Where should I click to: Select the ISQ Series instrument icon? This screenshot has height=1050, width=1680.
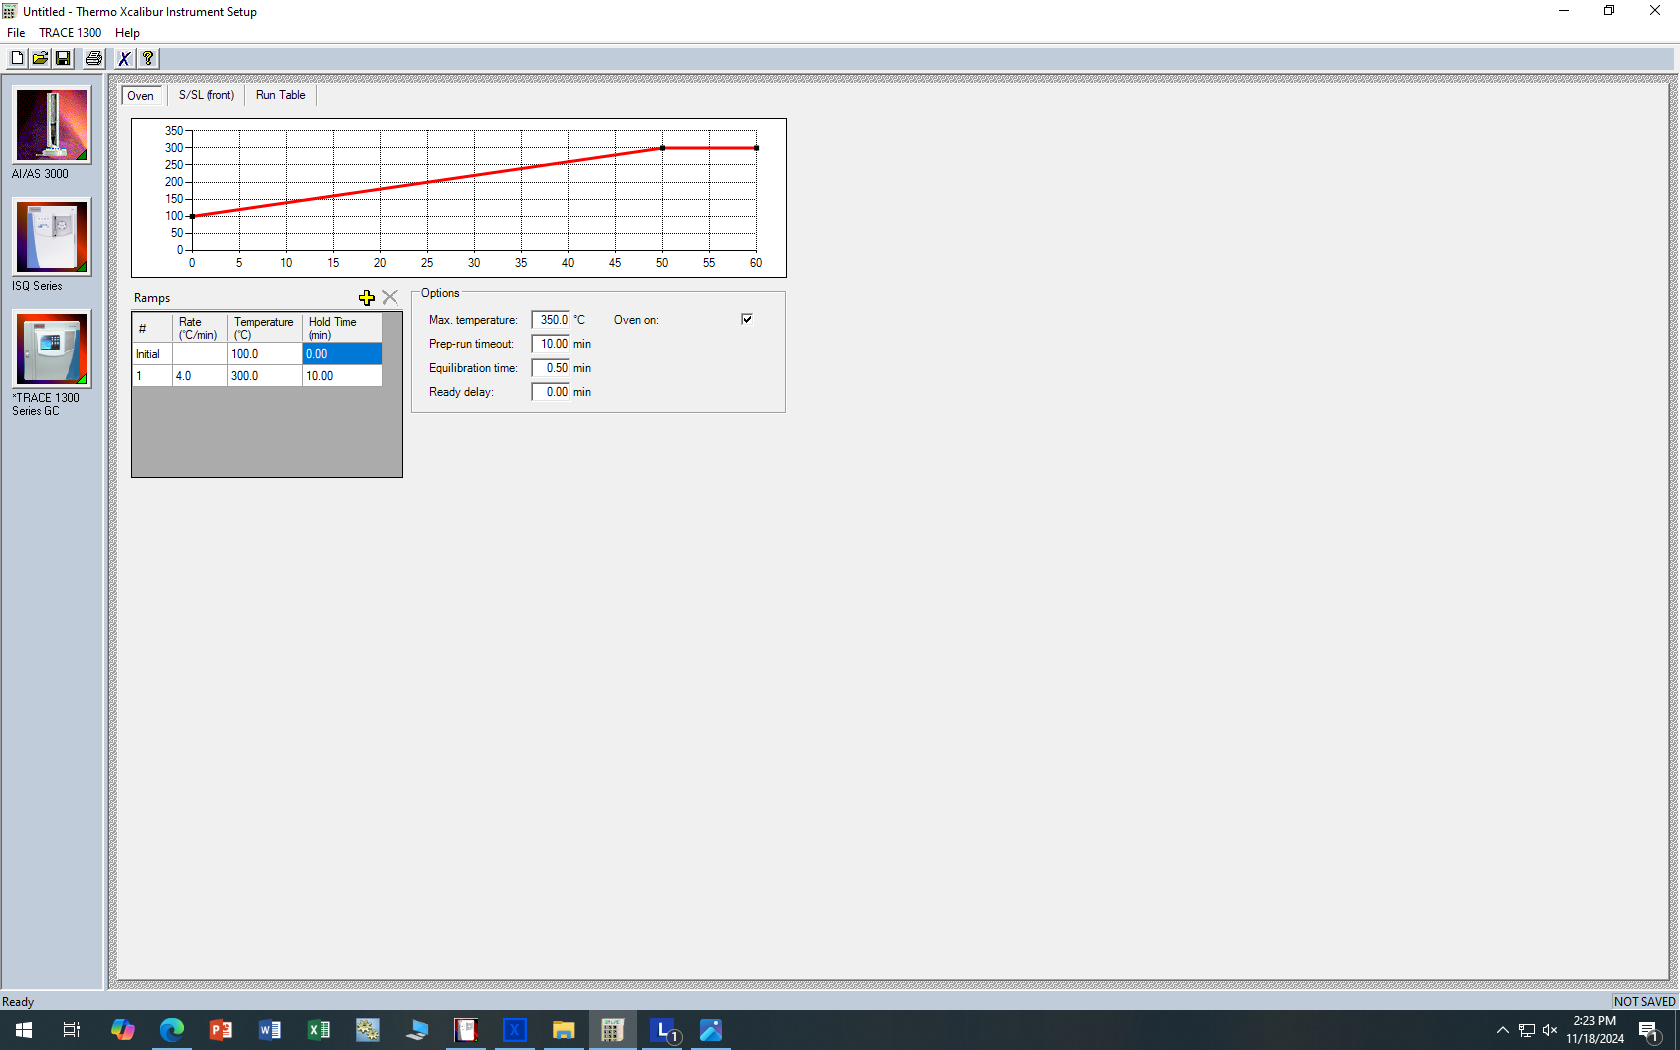point(51,237)
